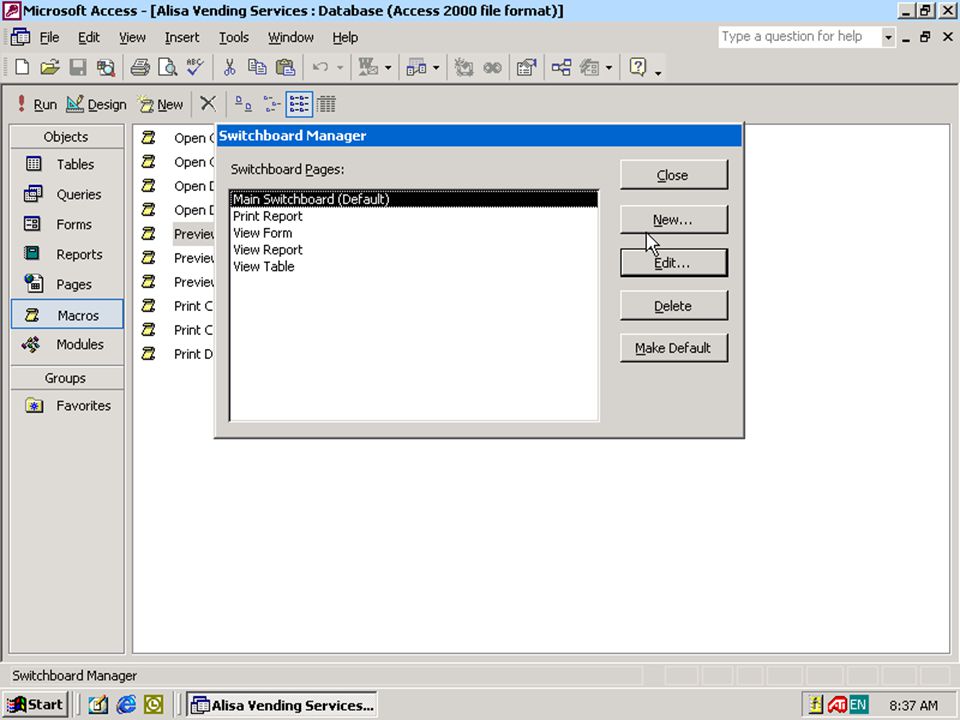This screenshot has width=960, height=720.
Task: Click the New... button in Switchboard Manager
Action: pyautogui.click(x=673, y=220)
